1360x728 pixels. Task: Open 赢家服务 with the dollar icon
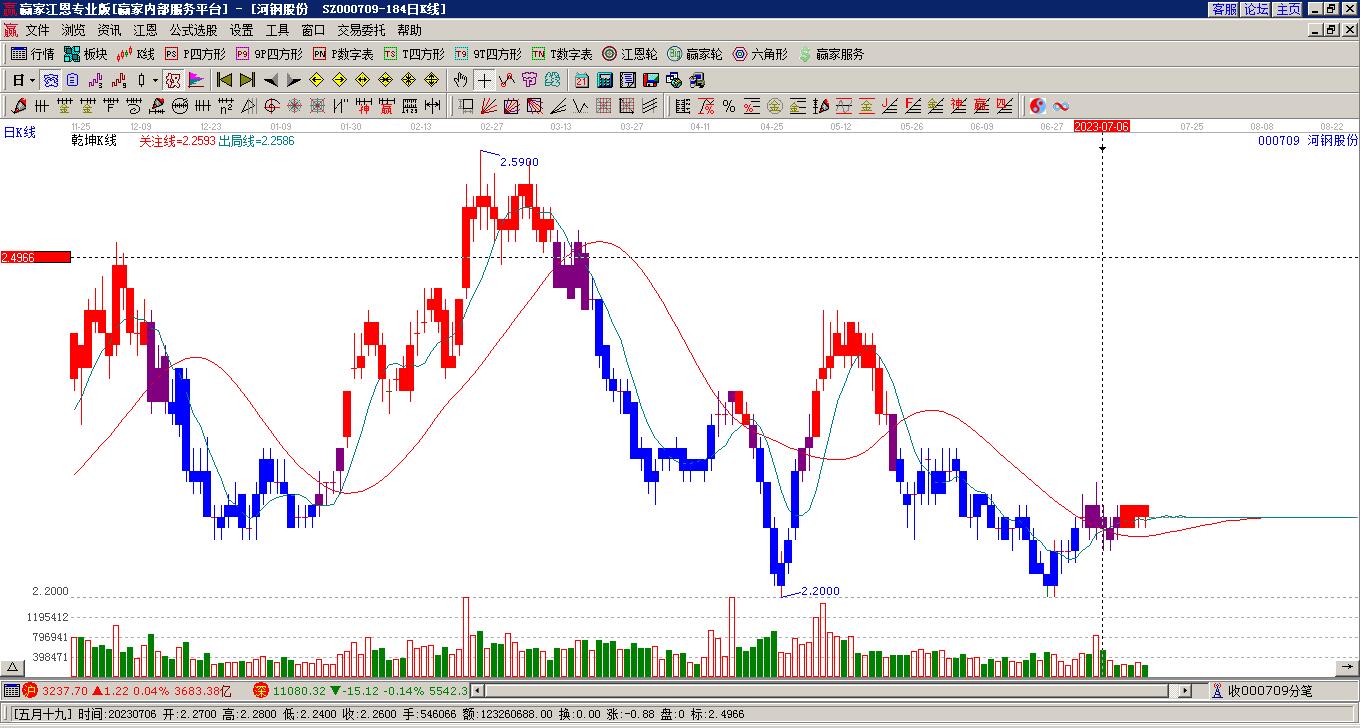point(832,54)
